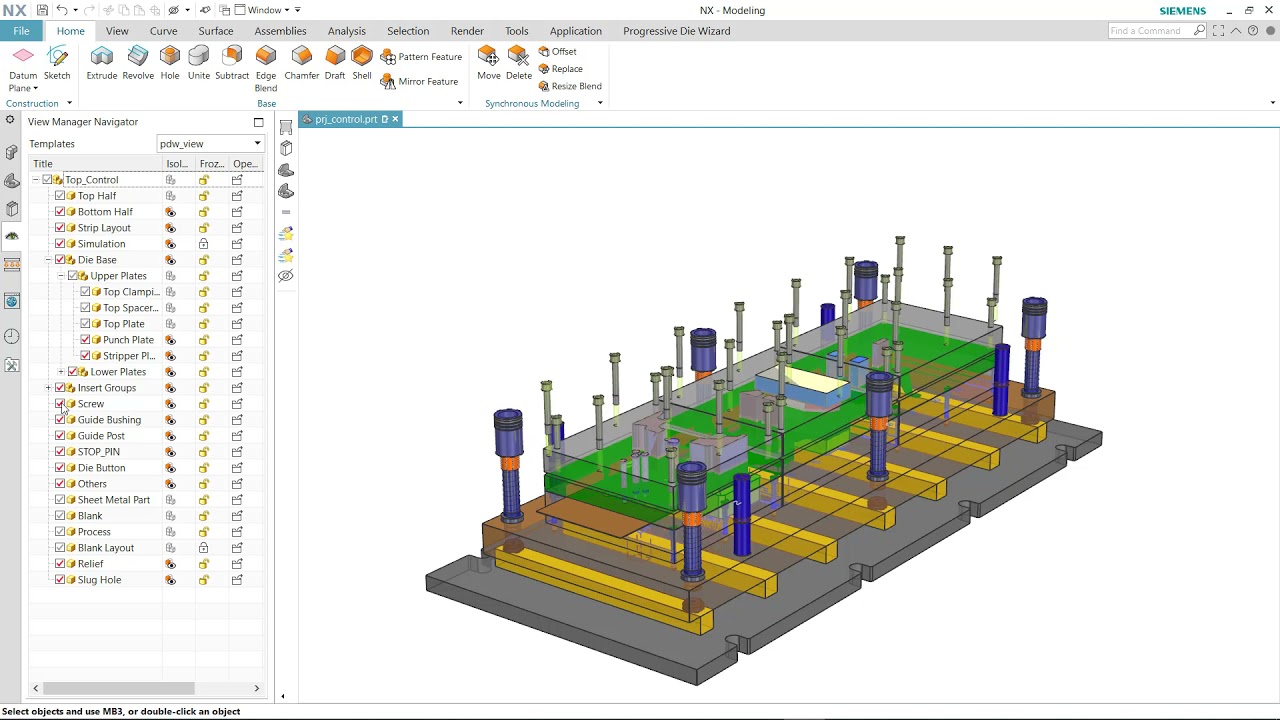This screenshot has height=720, width=1280.
Task: Click the Subtract boolean tool
Action: click(232, 63)
